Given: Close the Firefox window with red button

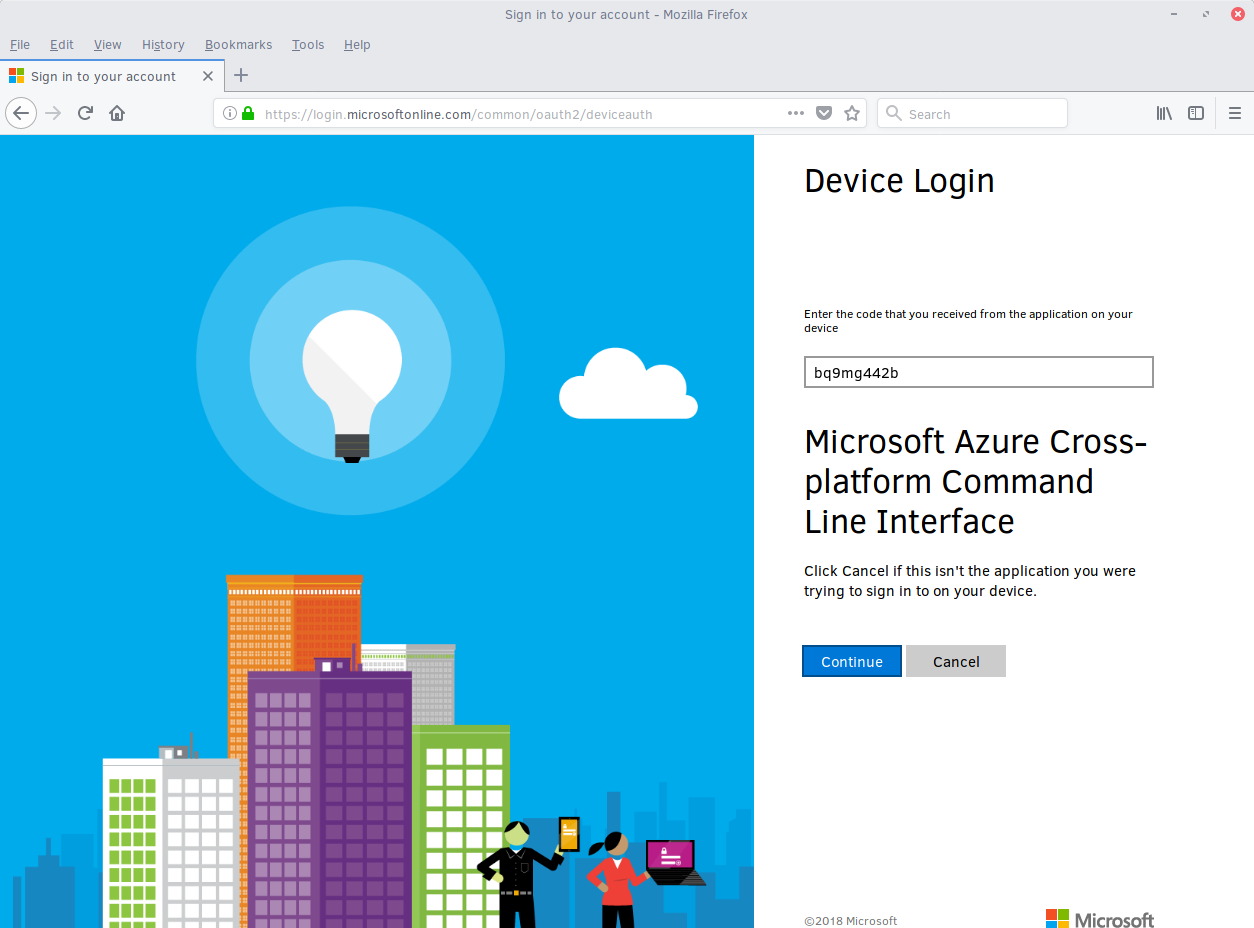Looking at the screenshot, I should [1237, 14].
